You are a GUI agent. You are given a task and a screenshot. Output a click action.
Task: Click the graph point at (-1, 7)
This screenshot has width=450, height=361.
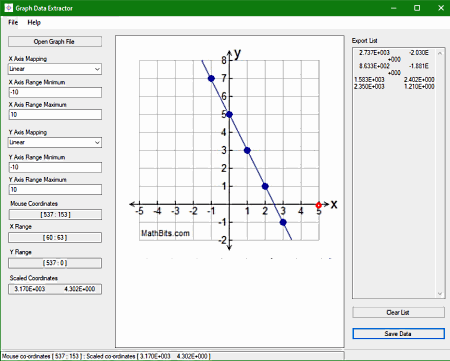[211, 79]
